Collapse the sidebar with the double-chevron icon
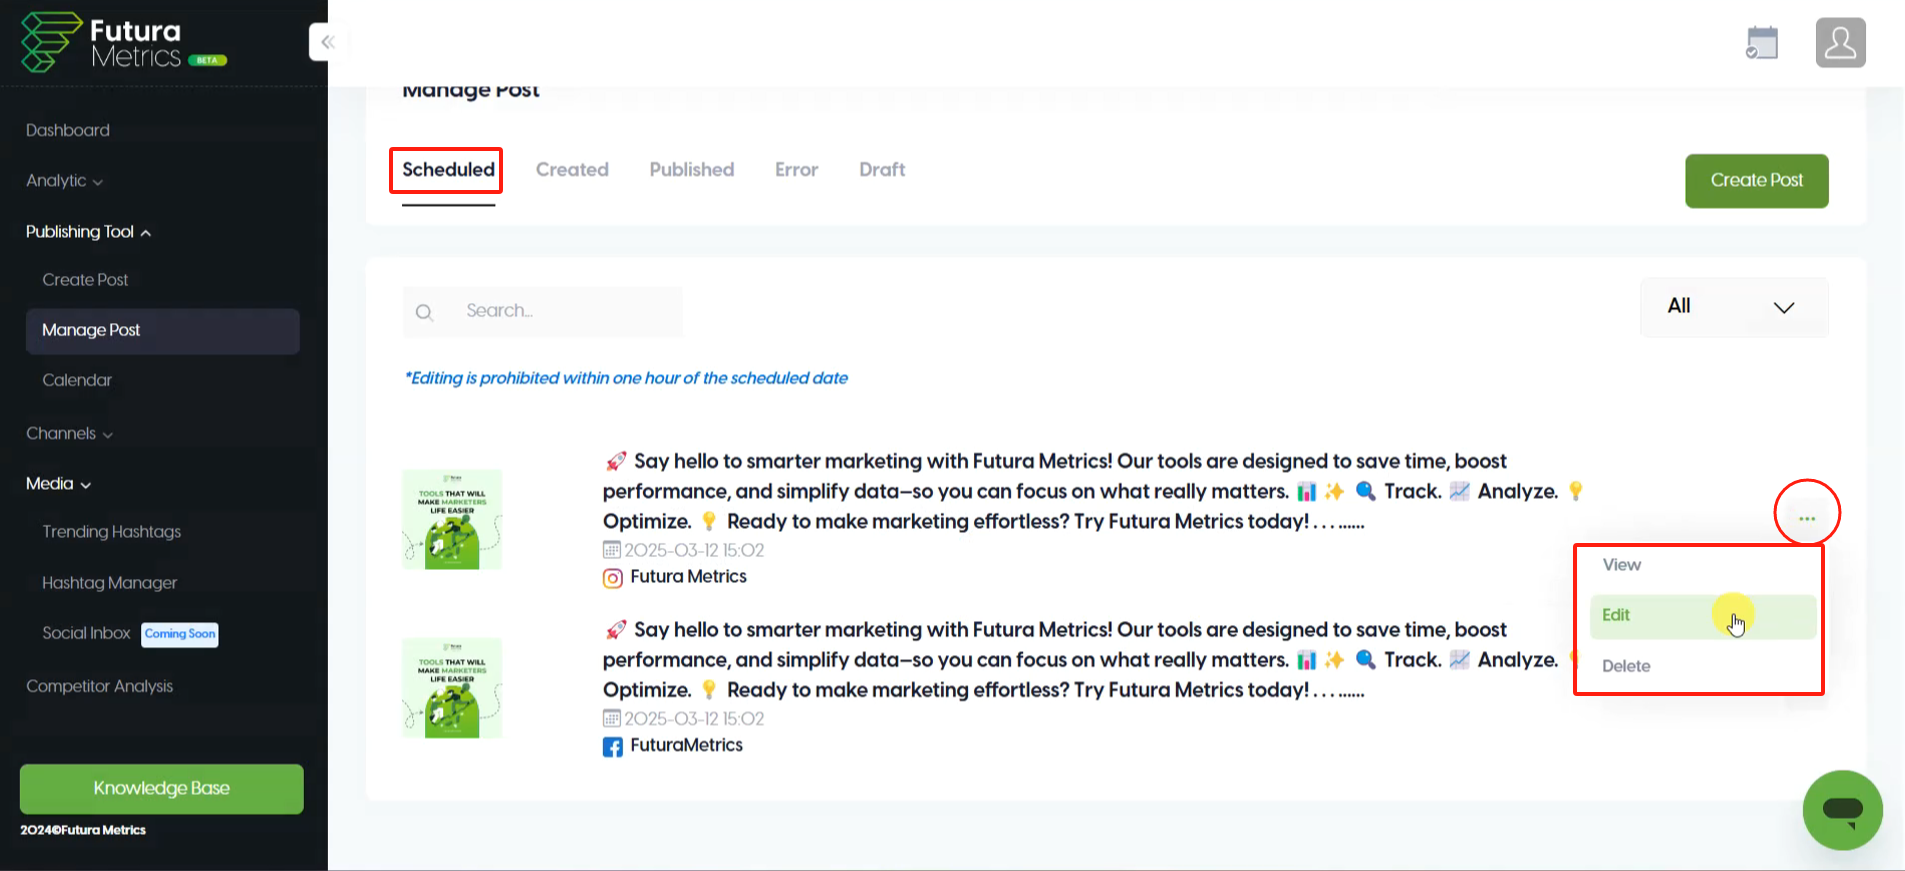Viewport: 1905px width, 871px height. point(327,42)
